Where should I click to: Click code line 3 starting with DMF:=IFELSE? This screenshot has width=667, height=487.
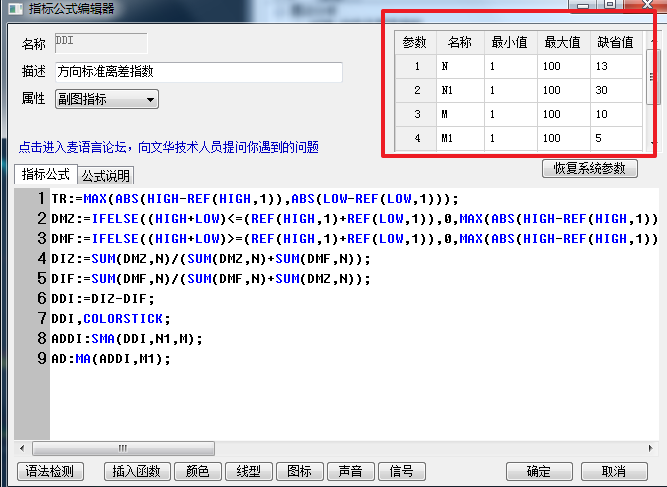coord(354,239)
